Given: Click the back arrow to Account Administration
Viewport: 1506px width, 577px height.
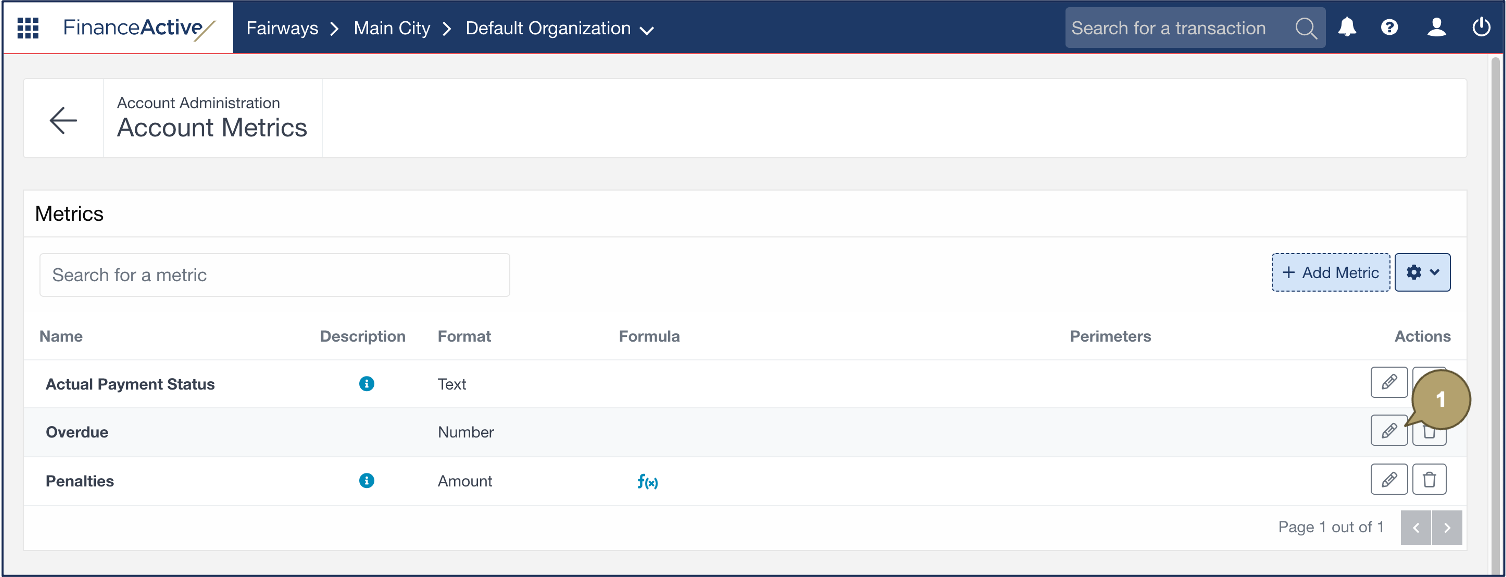Looking at the screenshot, I should pos(63,120).
